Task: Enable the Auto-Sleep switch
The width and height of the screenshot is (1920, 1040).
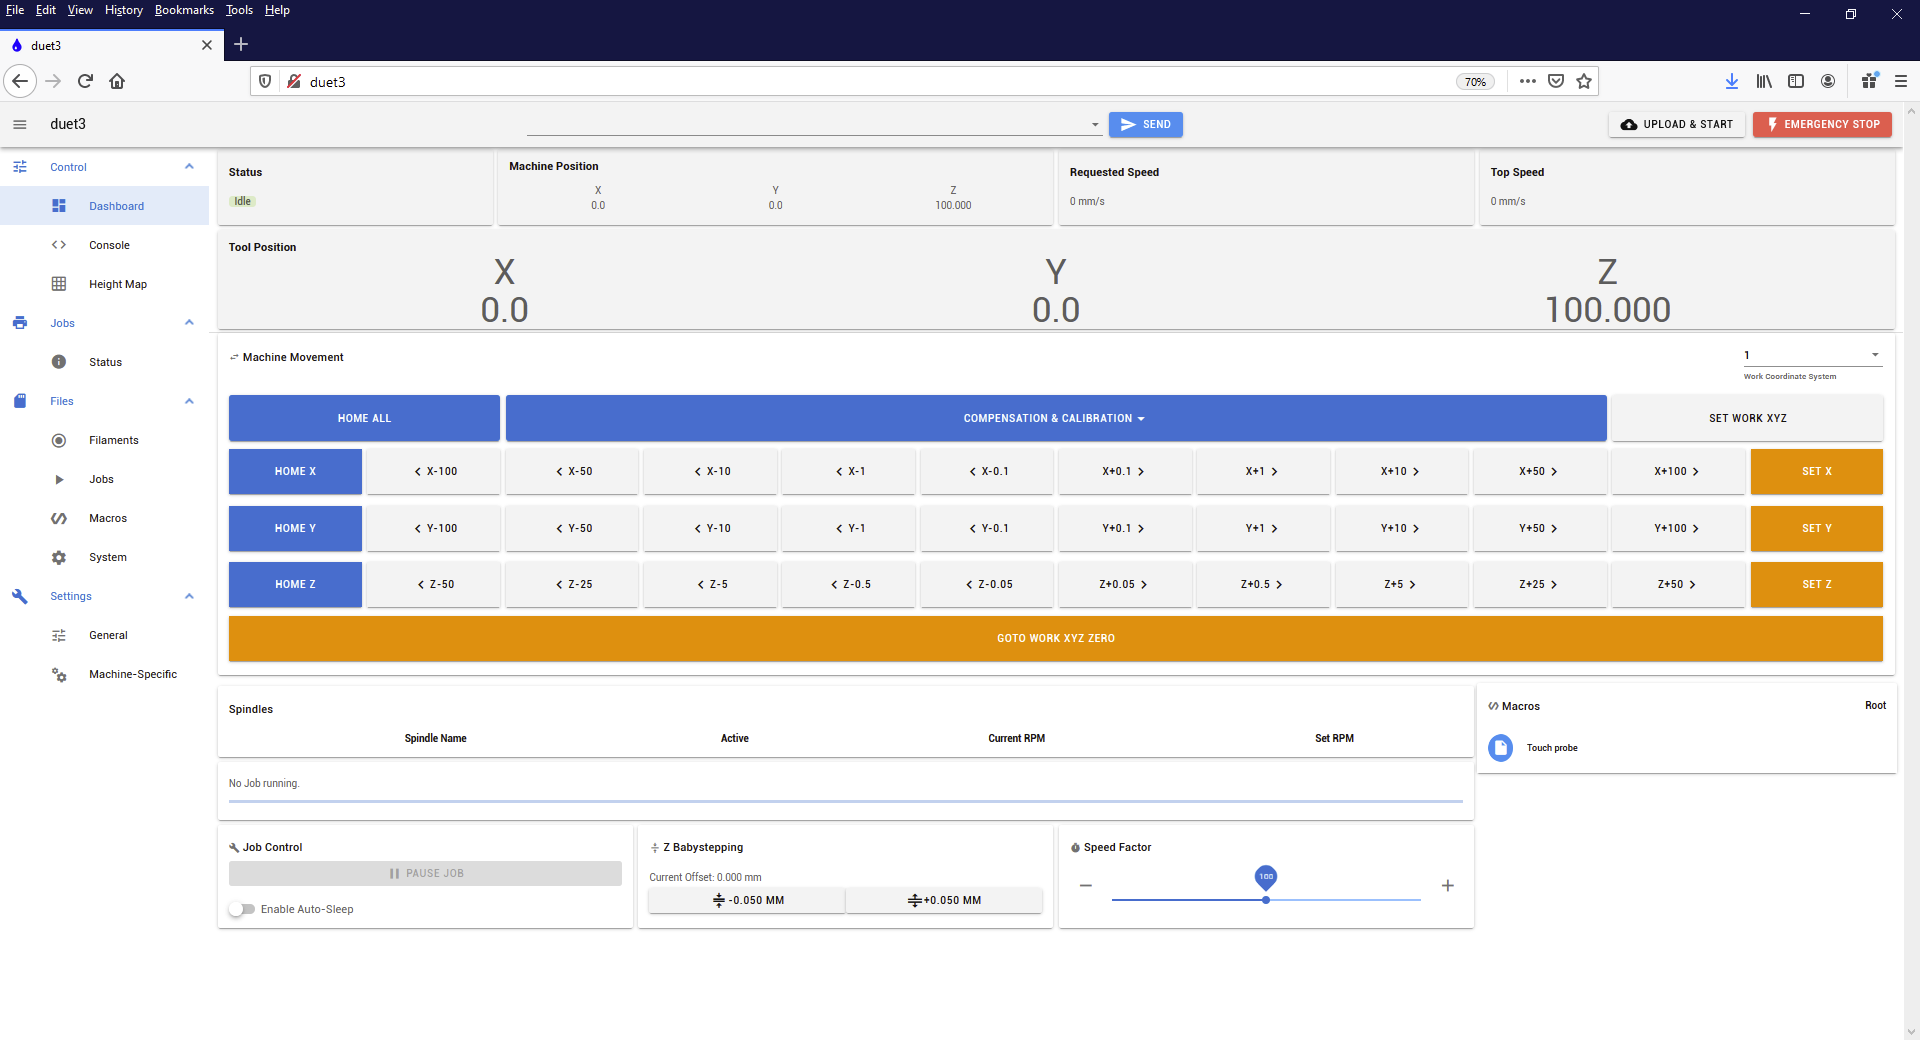Action: tap(241, 909)
